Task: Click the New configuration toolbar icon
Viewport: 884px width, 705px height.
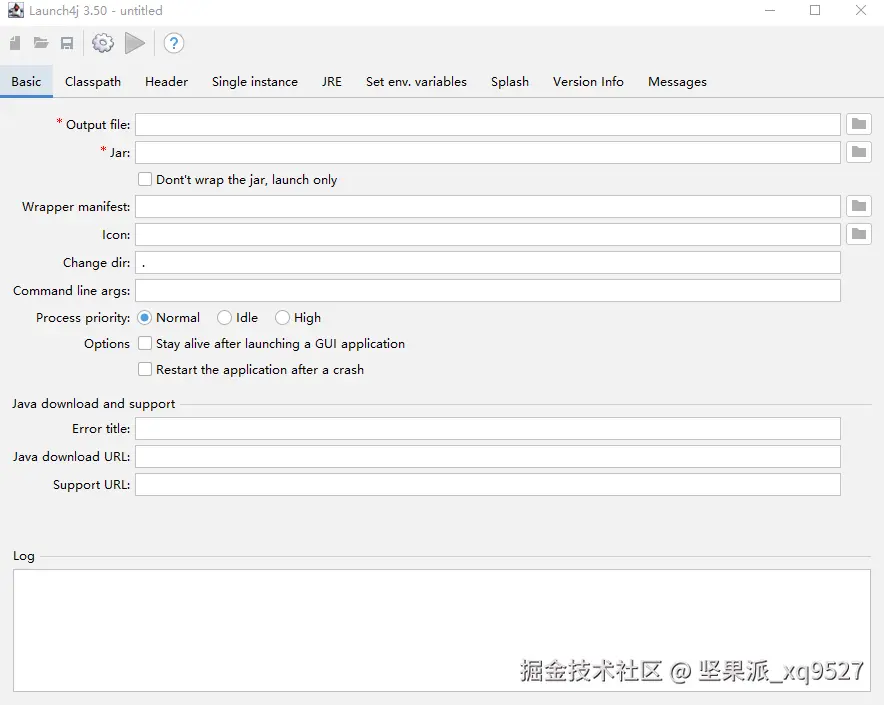Action: [15, 43]
